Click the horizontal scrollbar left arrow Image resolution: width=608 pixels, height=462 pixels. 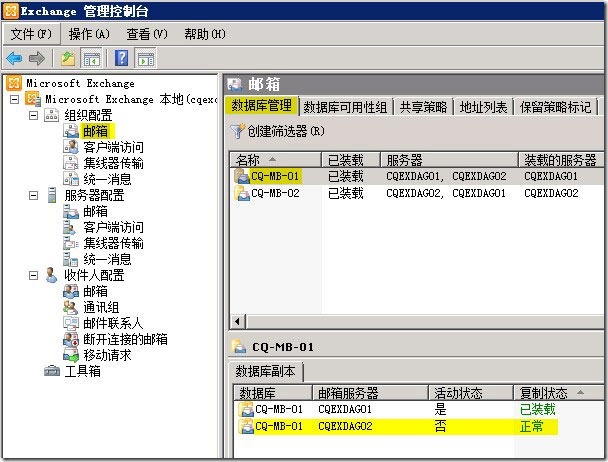pos(238,322)
